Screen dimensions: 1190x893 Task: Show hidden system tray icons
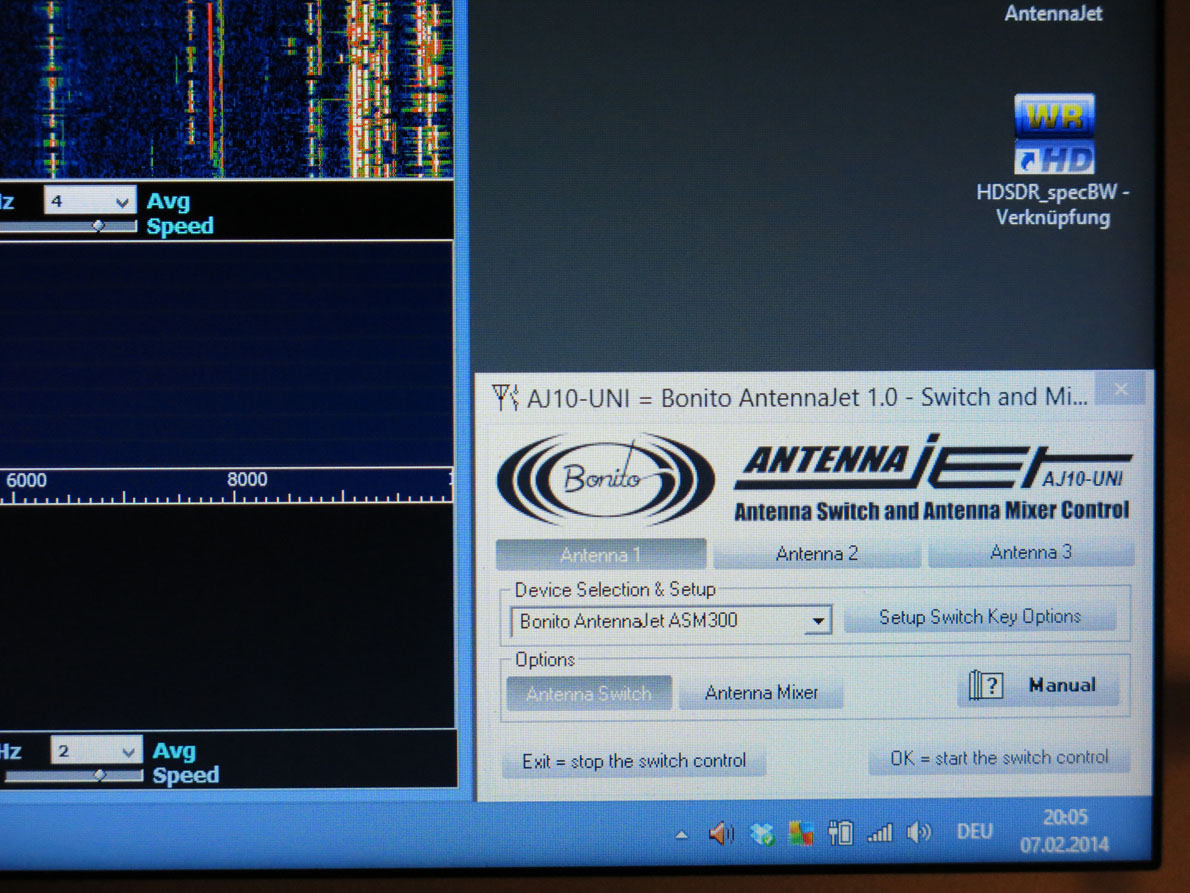pyautogui.click(x=682, y=835)
